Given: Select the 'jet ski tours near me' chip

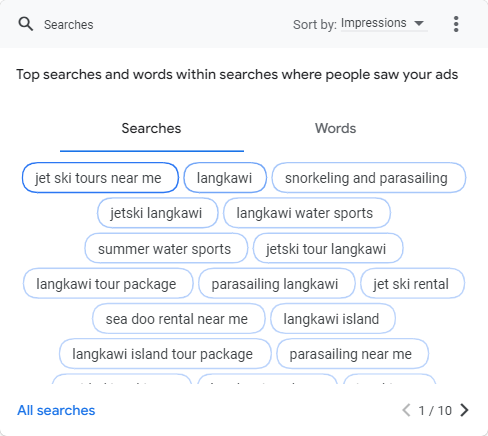Looking at the screenshot, I should coord(100,178).
